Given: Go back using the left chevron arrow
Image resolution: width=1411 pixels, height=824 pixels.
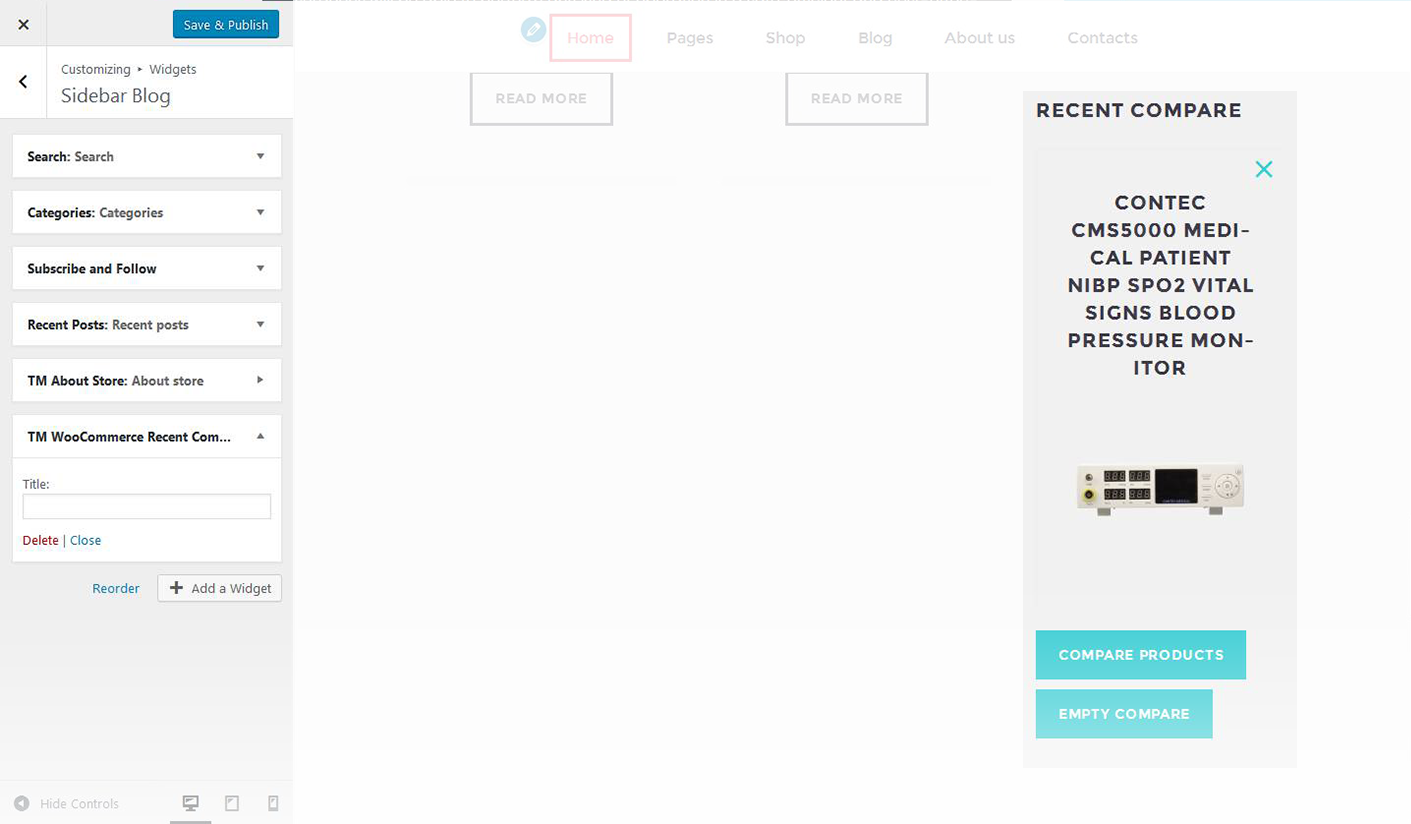Looking at the screenshot, I should tap(23, 82).
